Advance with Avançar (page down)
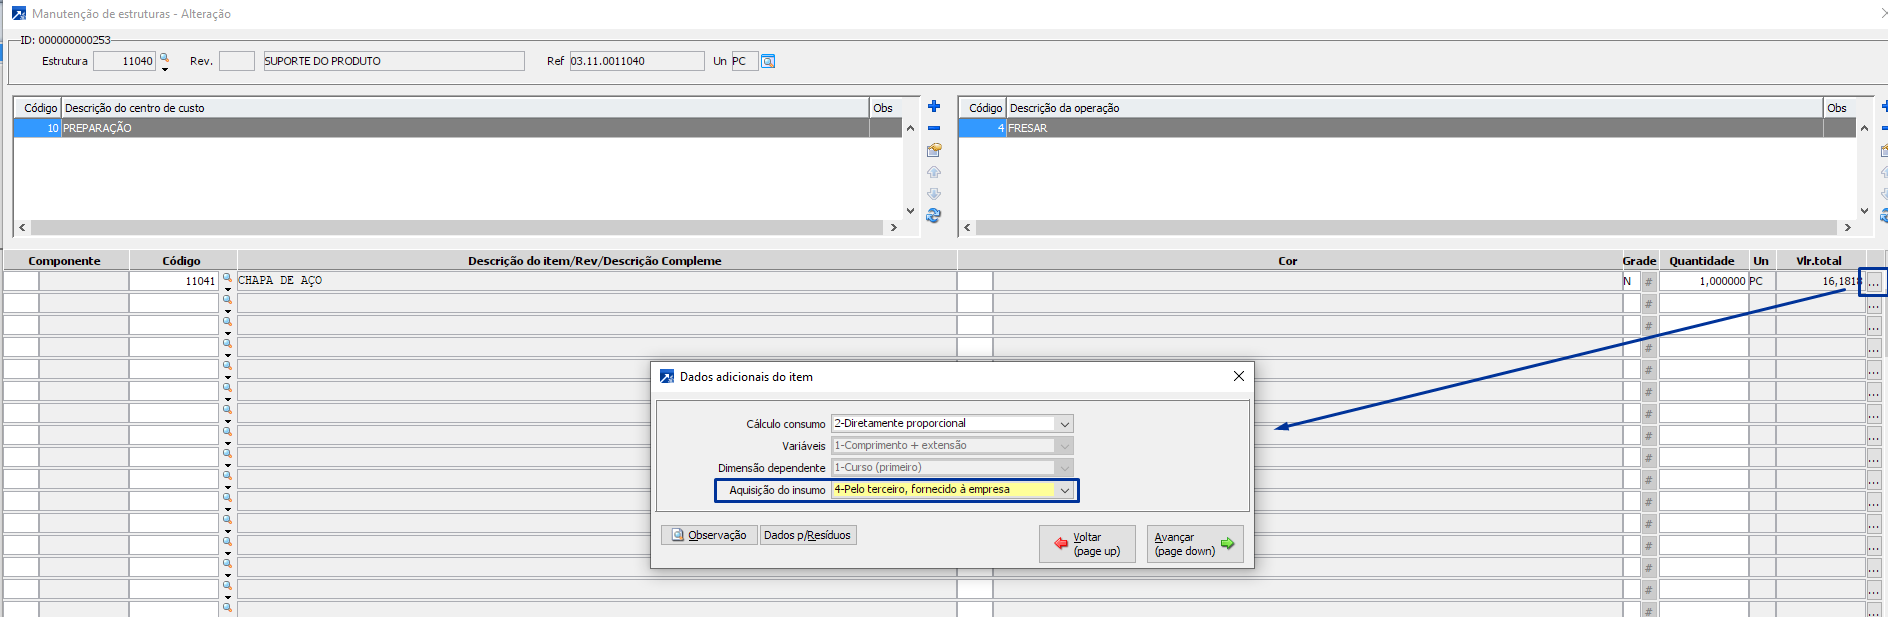This screenshot has width=1888, height=617. tap(1195, 544)
